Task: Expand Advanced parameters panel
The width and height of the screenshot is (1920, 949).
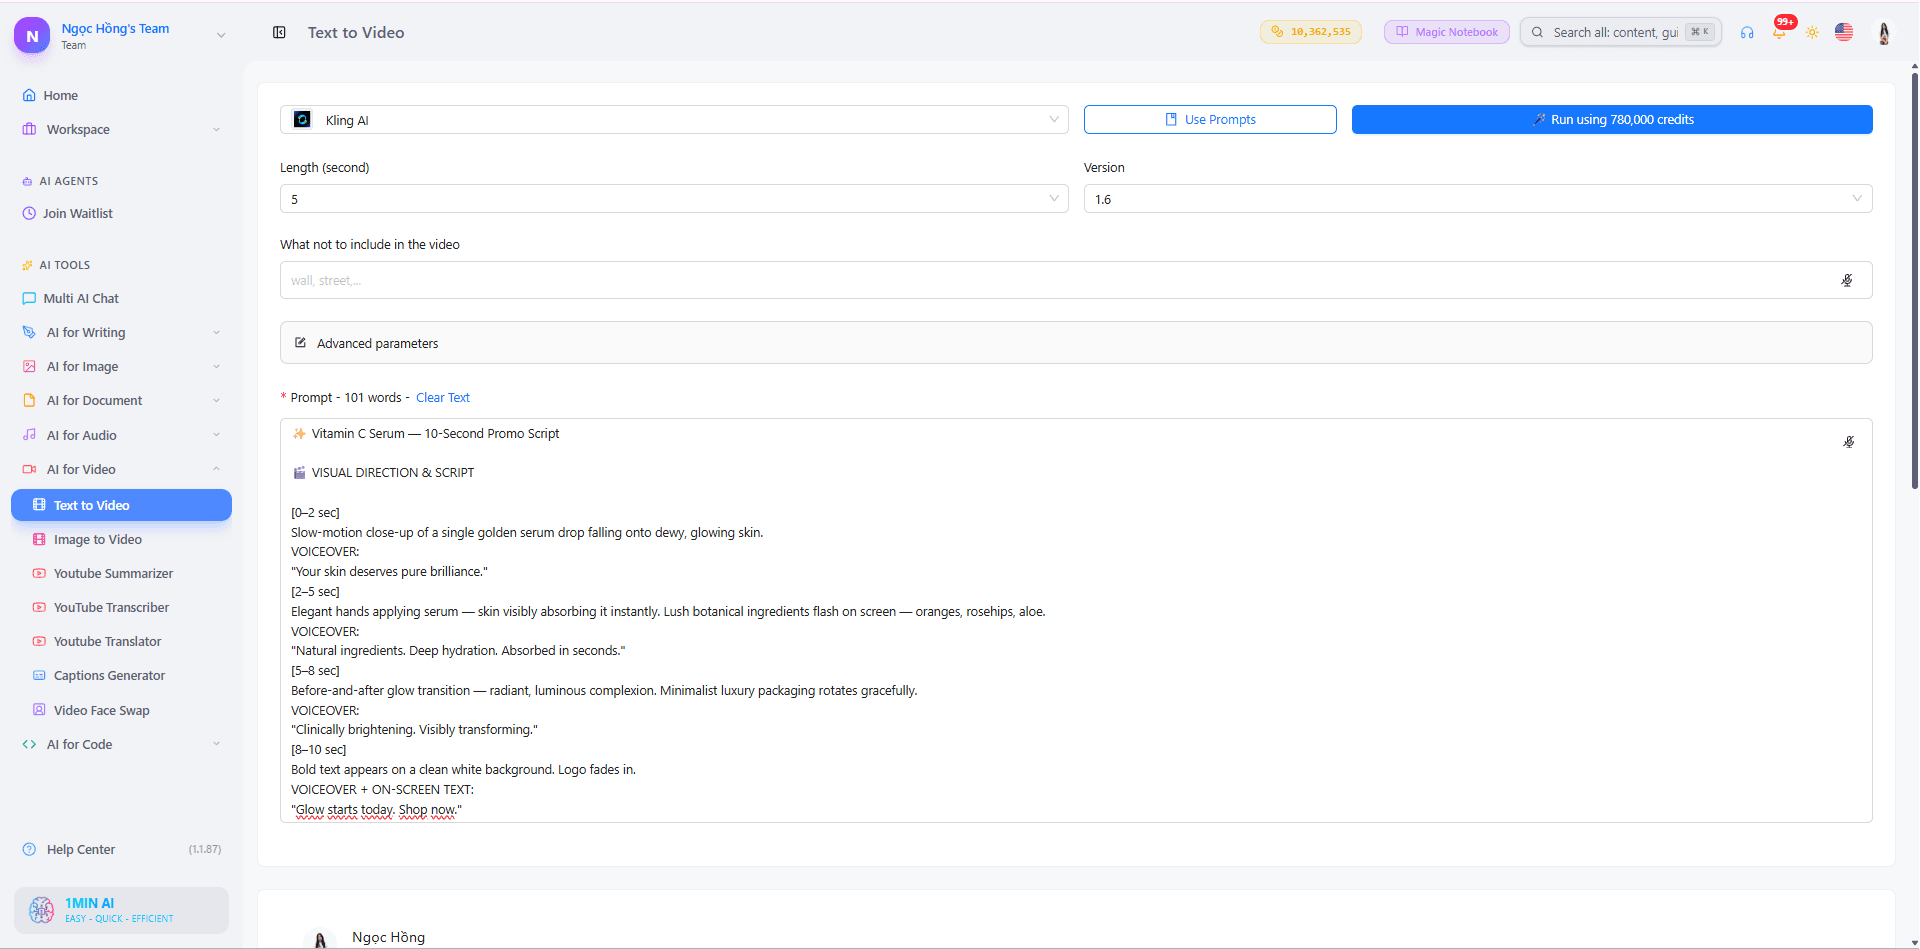Action: (x=1076, y=343)
